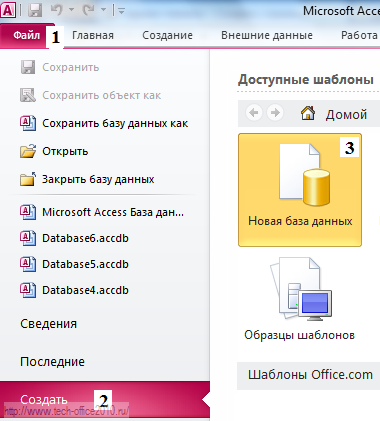Click the Access application icon in title bar

point(8,10)
